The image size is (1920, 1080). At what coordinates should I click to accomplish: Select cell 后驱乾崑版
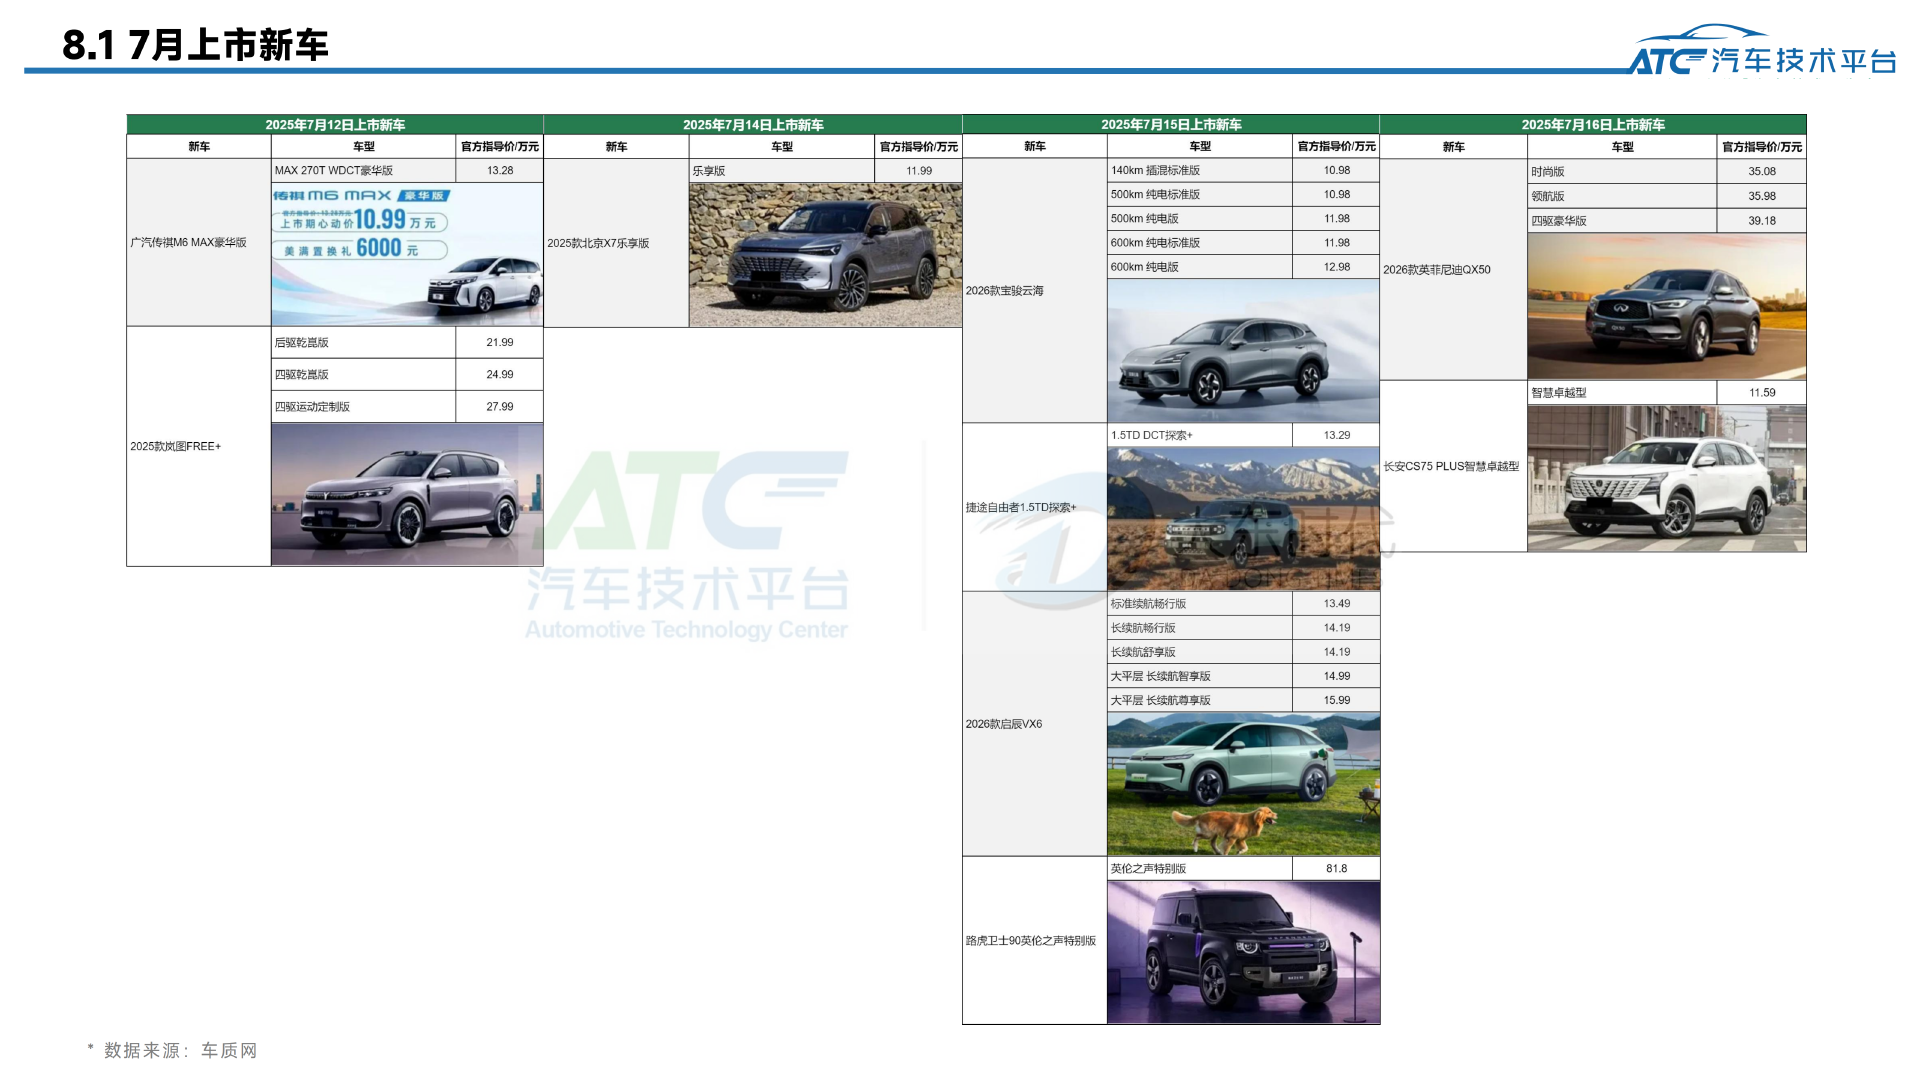[363, 342]
